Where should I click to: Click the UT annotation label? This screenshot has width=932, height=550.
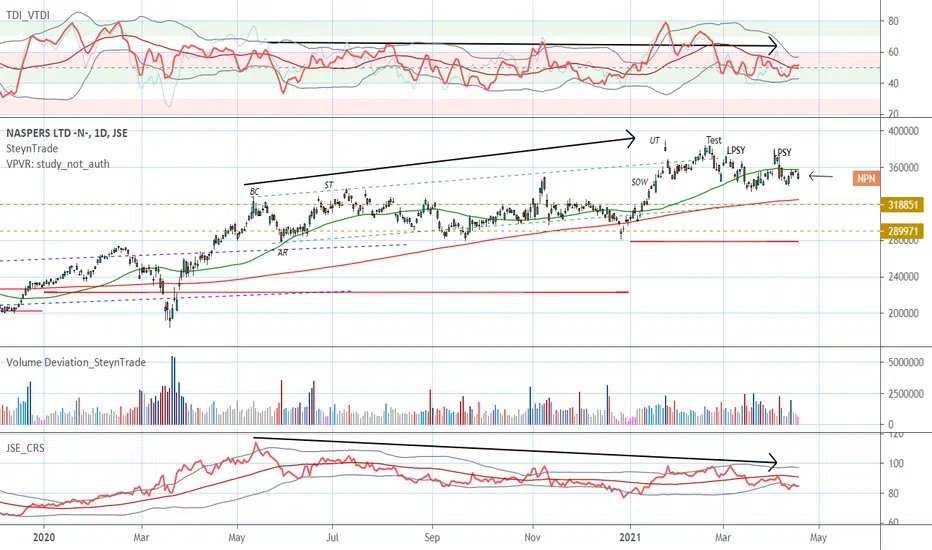click(x=654, y=140)
